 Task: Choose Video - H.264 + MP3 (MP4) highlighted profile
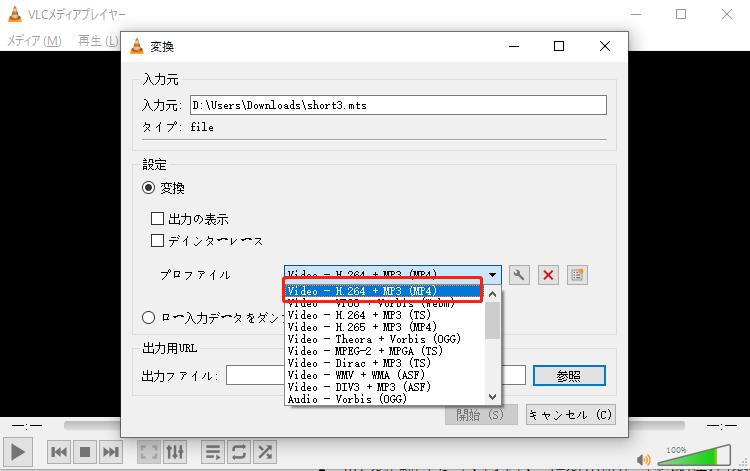(384, 291)
